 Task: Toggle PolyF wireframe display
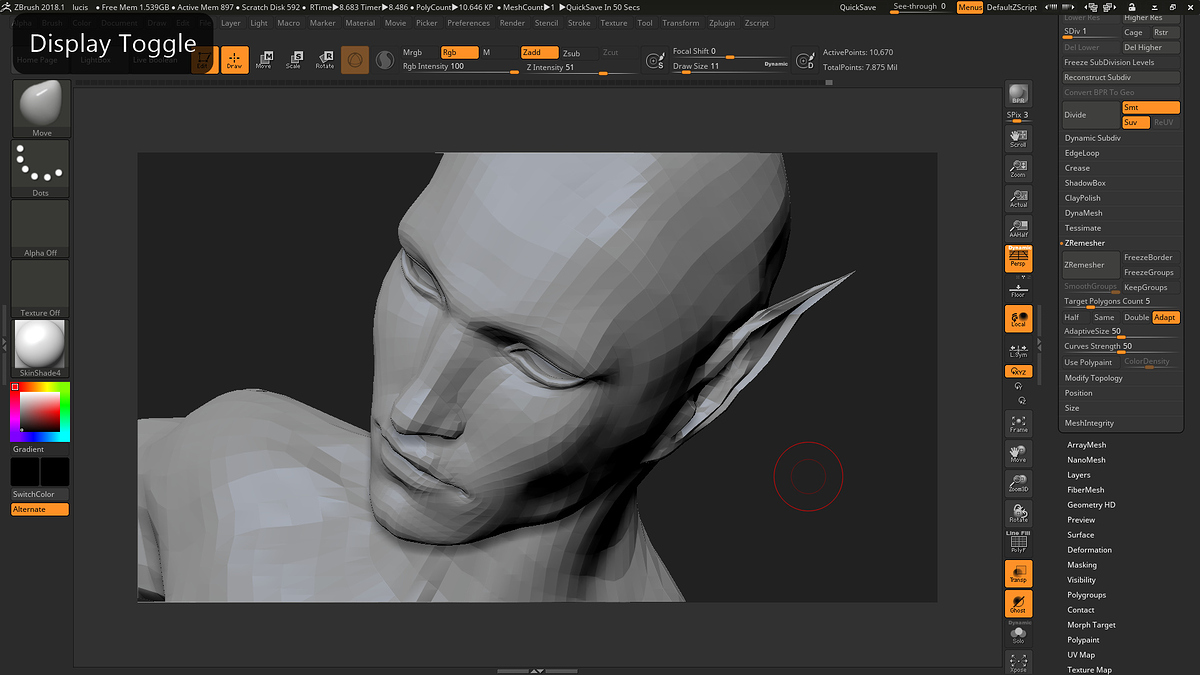[x=1018, y=543]
